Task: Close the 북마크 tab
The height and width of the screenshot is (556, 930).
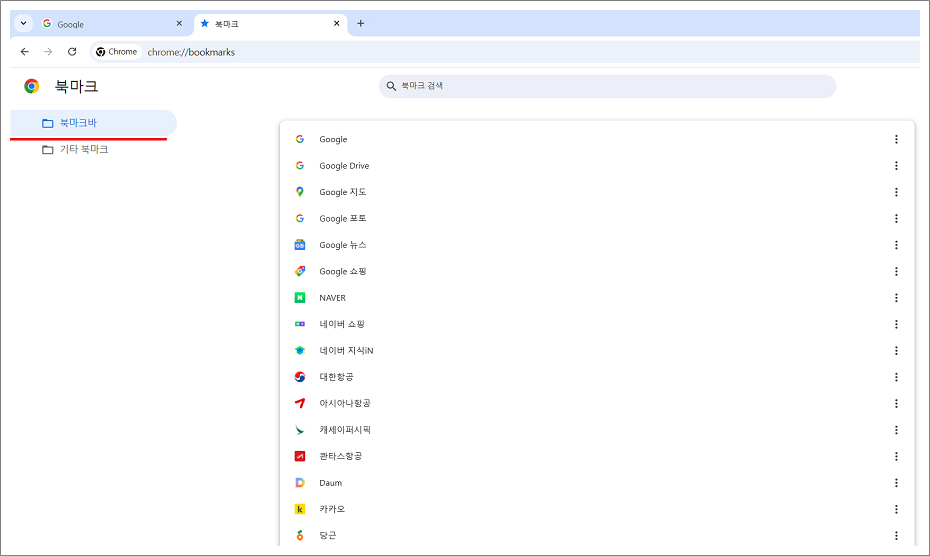Action: (x=336, y=24)
